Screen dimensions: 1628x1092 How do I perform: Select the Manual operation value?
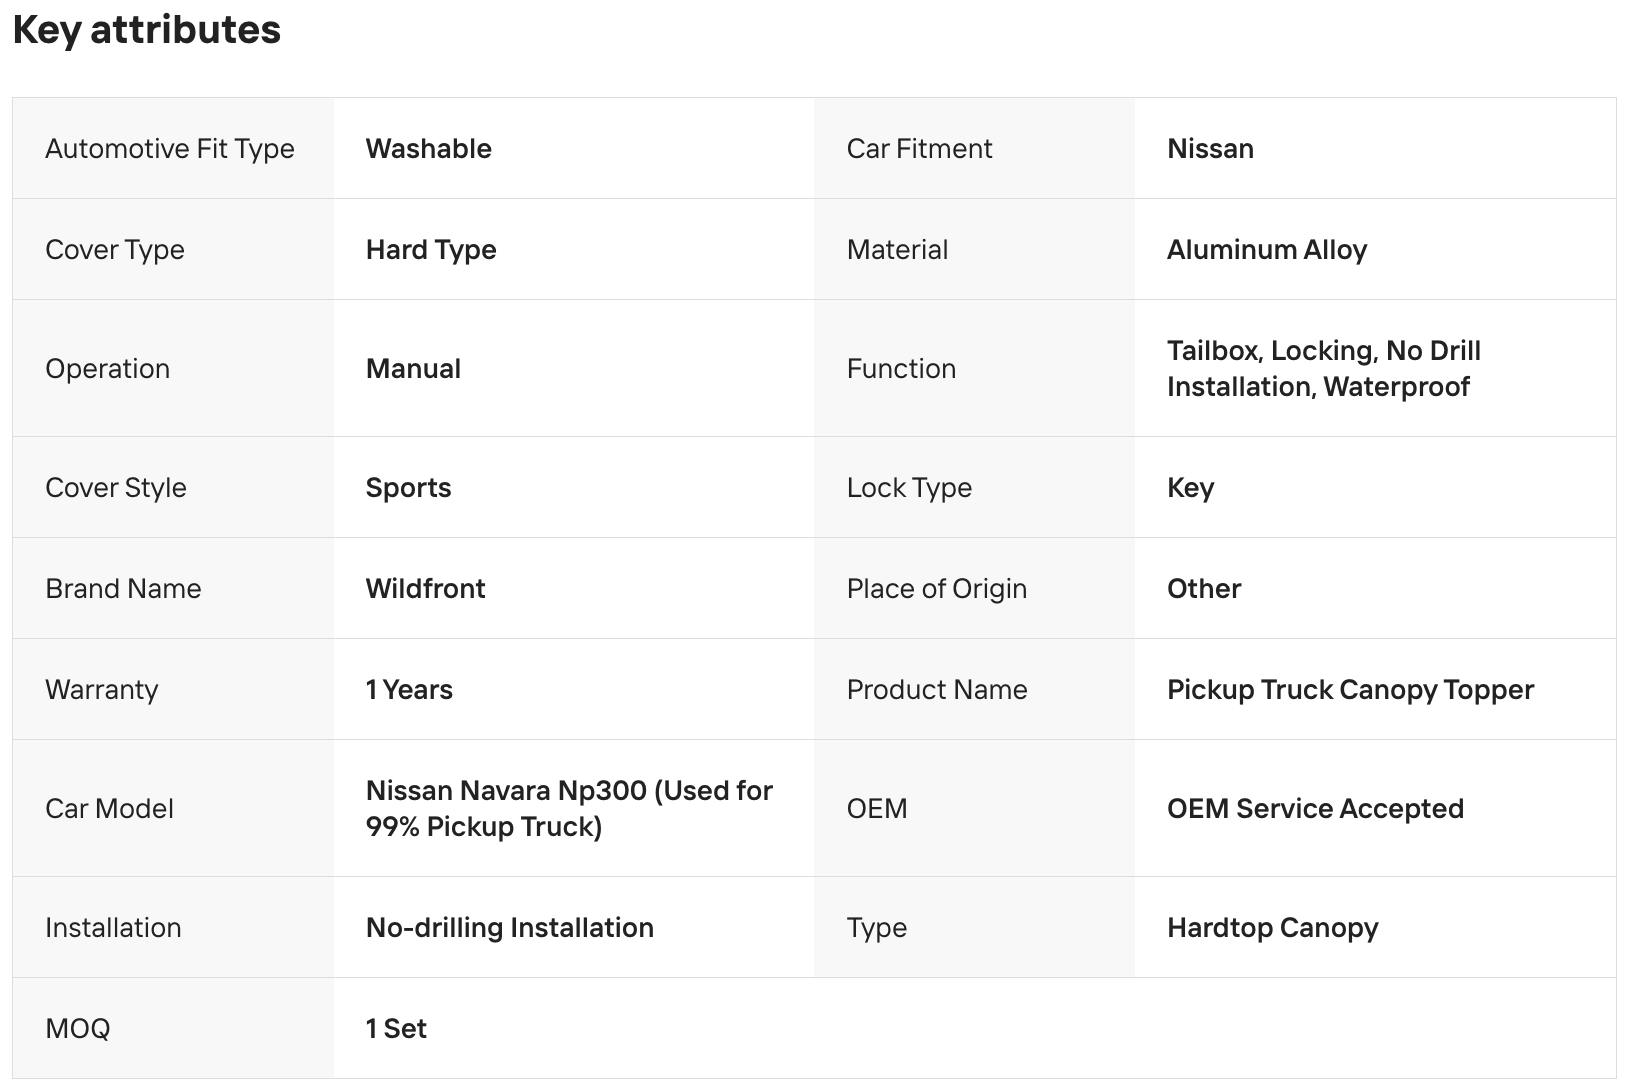[413, 369]
